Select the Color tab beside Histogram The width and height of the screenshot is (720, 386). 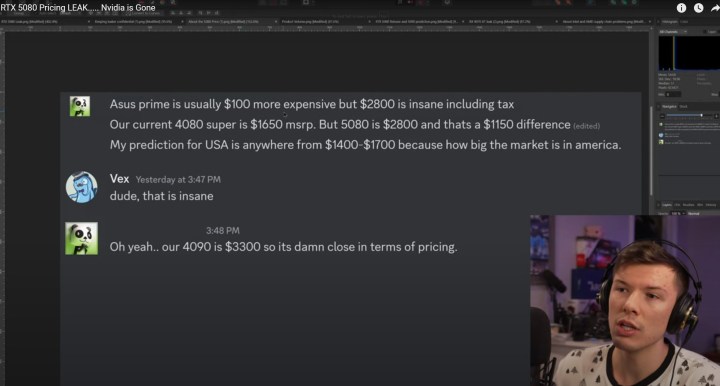684,22
